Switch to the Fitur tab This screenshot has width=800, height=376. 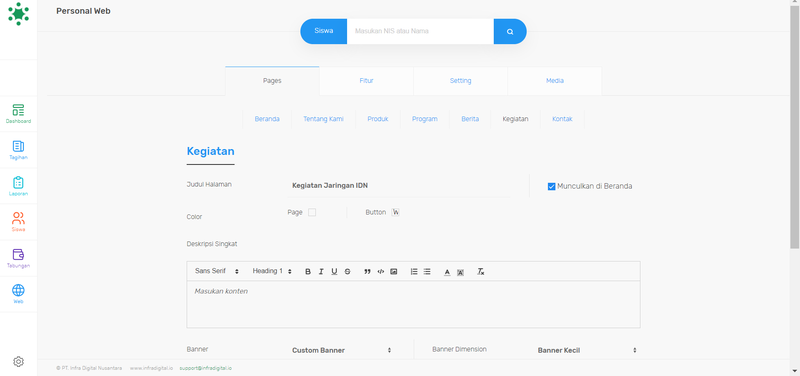point(366,81)
